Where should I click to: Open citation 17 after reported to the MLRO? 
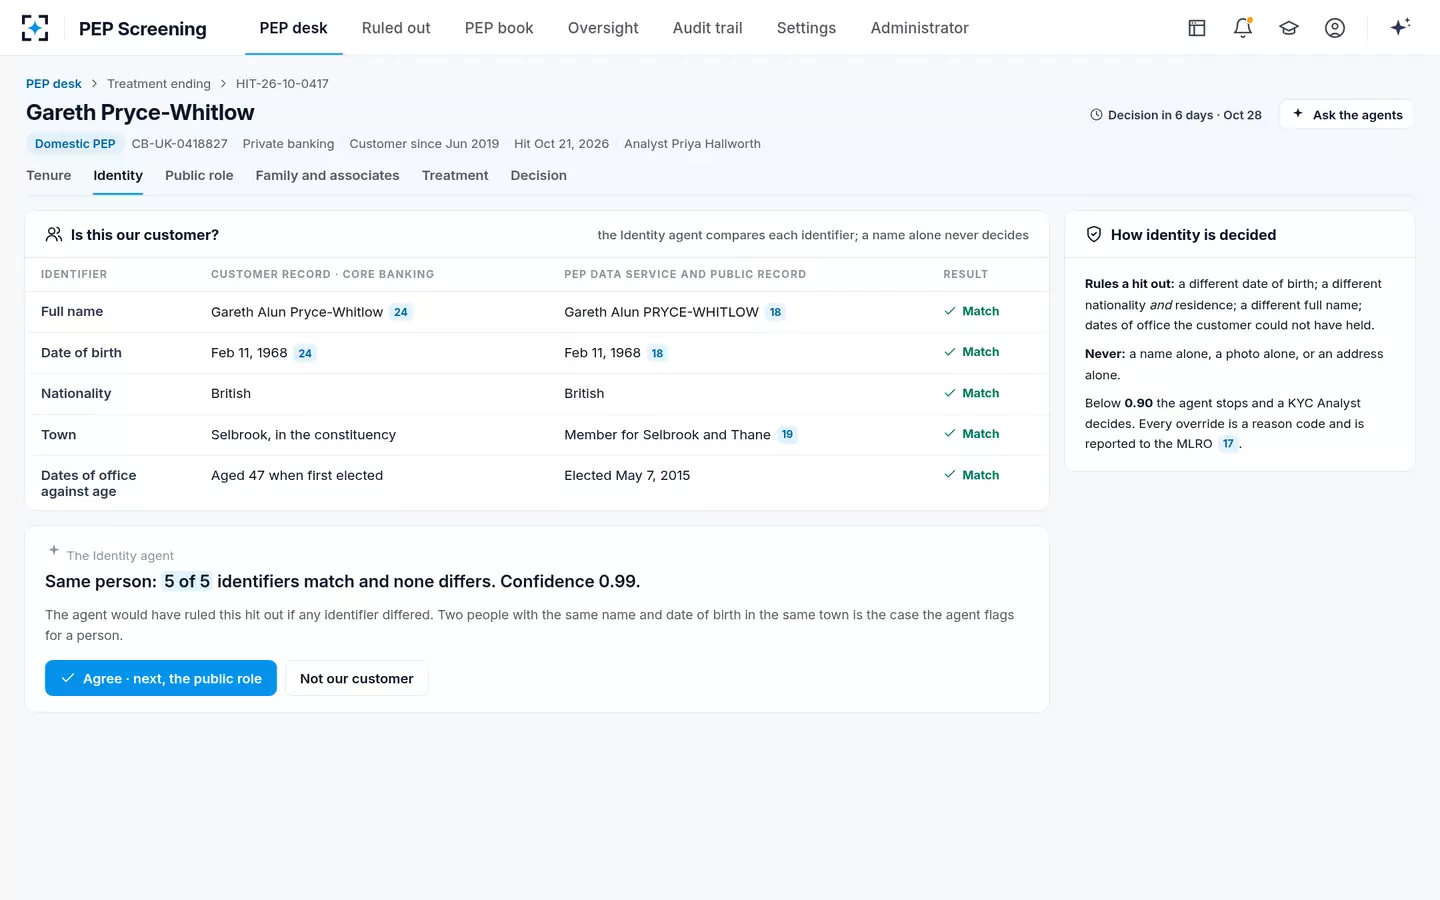1228,444
